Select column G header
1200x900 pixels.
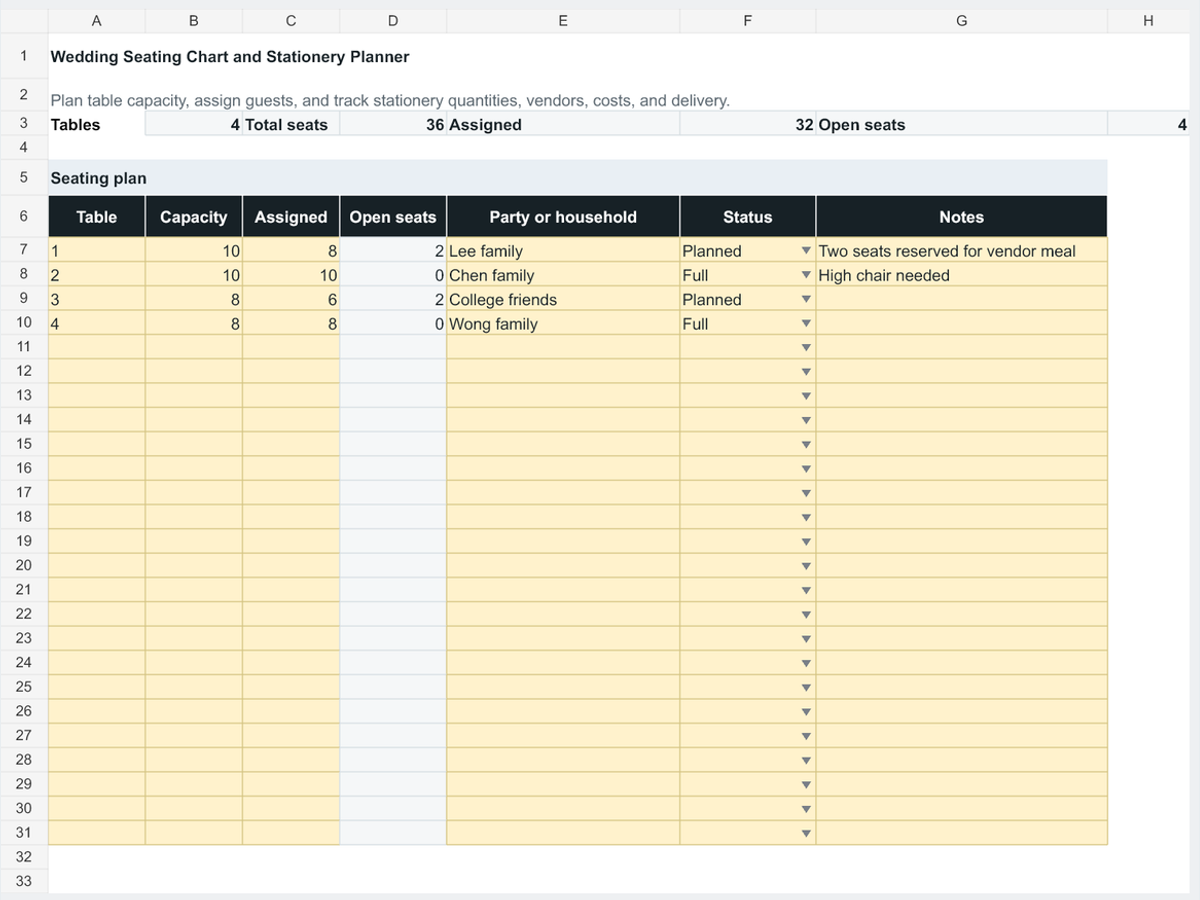tap(961, 20)
